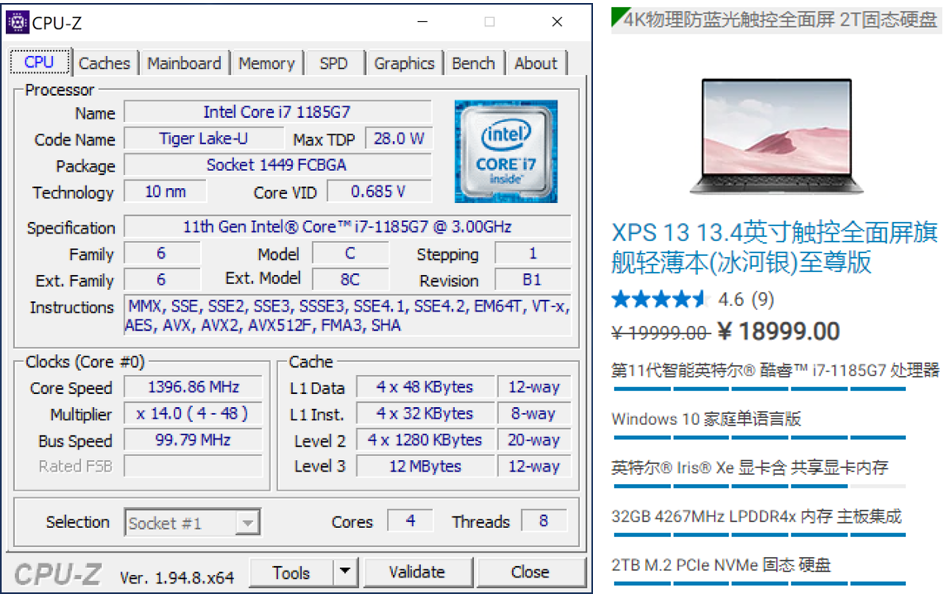The height and width of the screenshot is (596, 944).
Task: Click the Iris Xe graphics spec line
Action: [x=750, y=468]
